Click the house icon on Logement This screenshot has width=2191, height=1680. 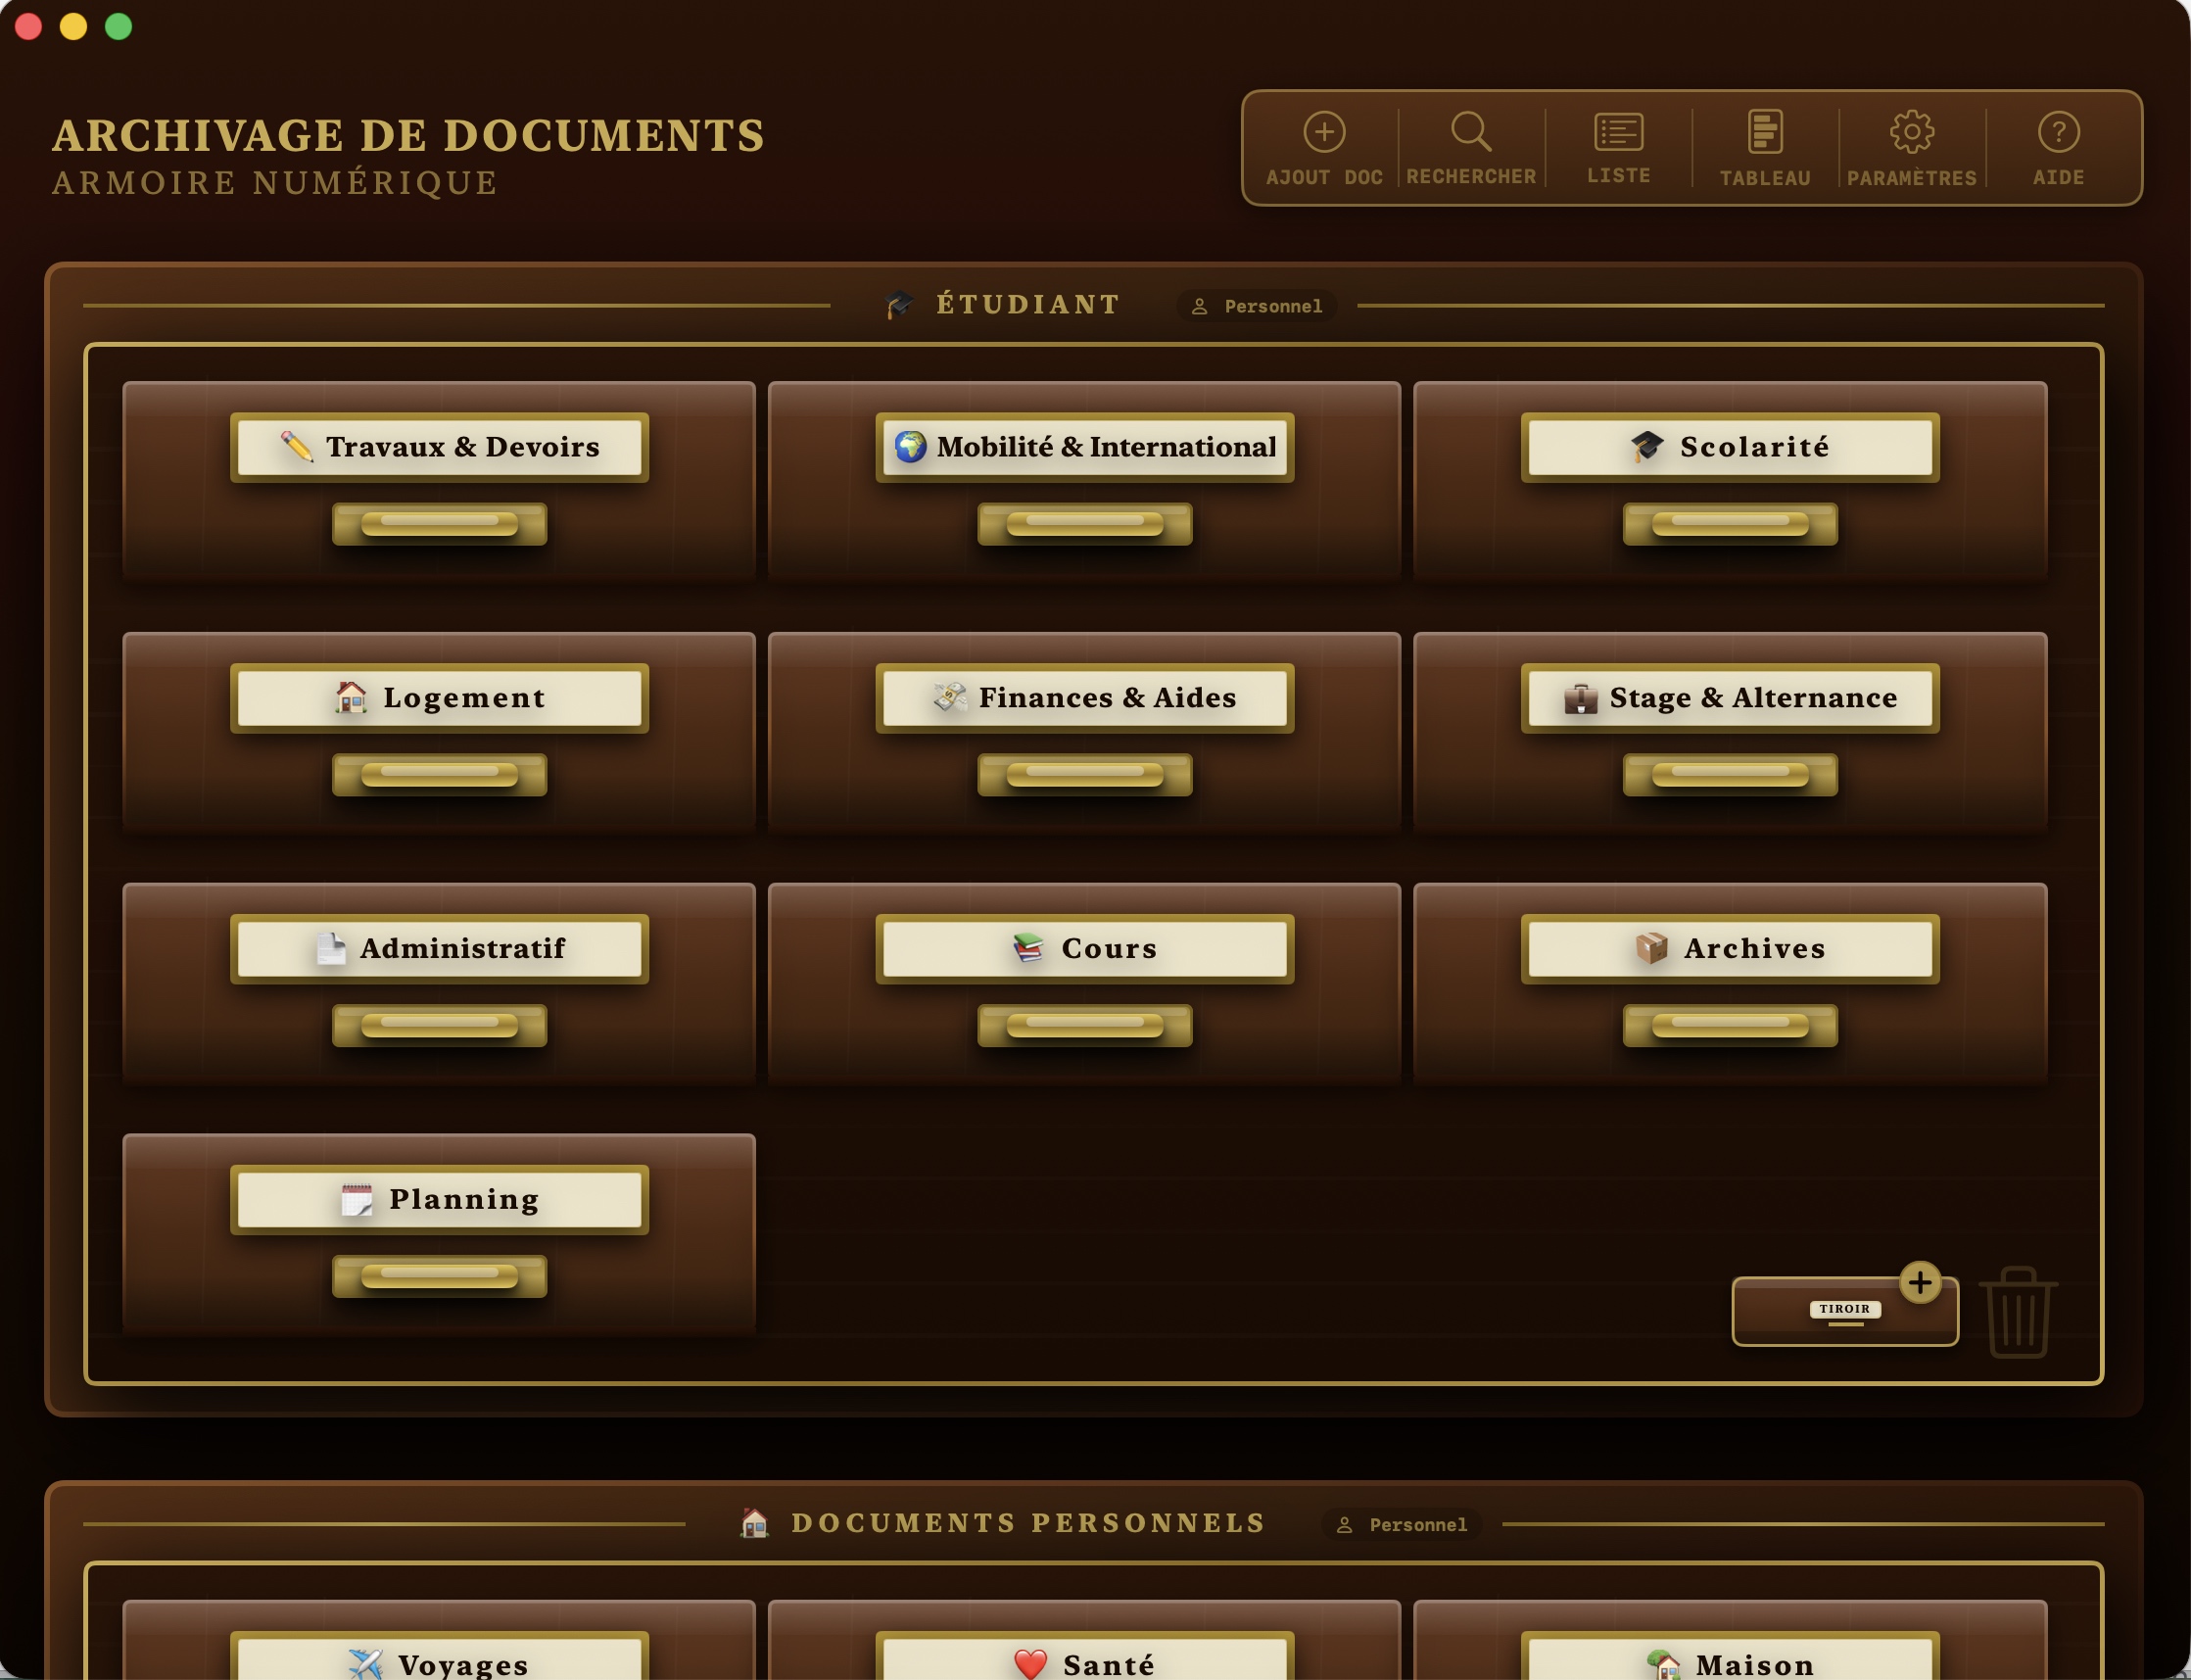[351, 698]
